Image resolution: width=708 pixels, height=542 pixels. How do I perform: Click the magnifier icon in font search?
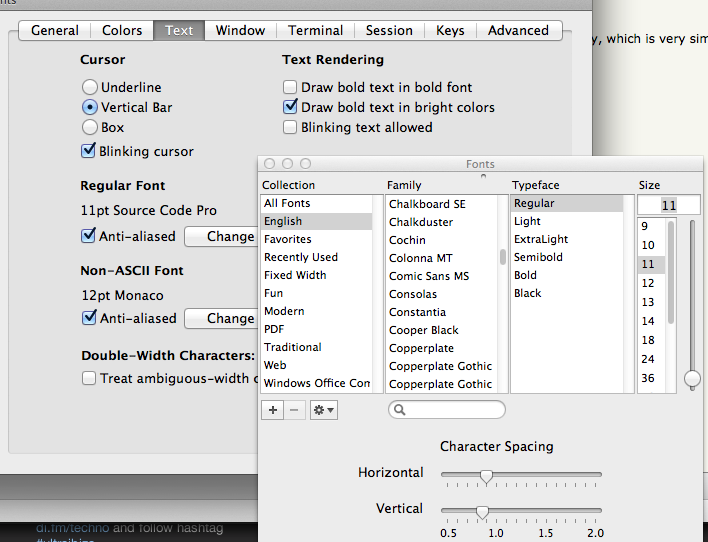(x=399, y=410)
